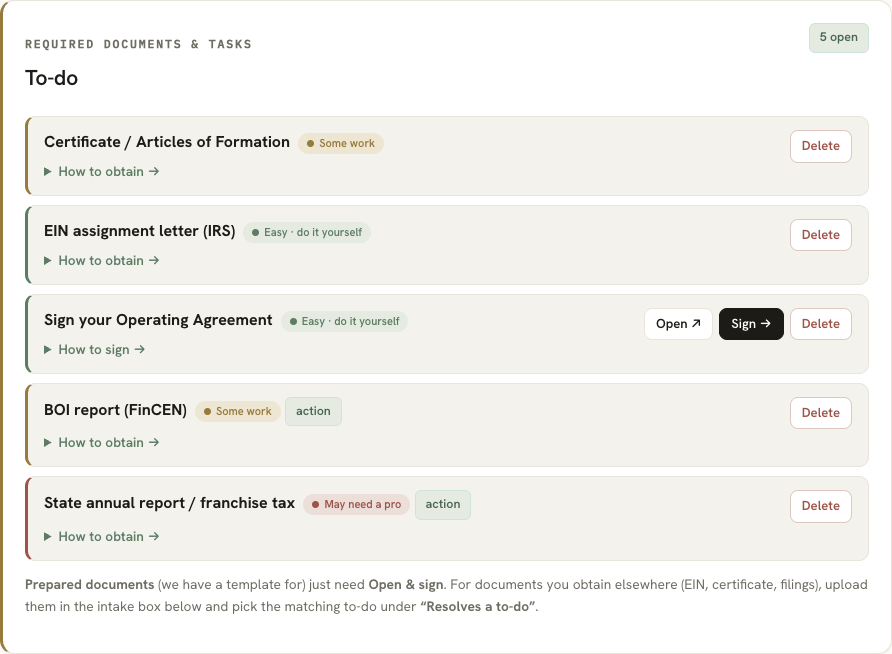The height and width of the screenshot is (654, 892).
Task: Click the action tag on State annual report
Action: (x=443, y=504)
